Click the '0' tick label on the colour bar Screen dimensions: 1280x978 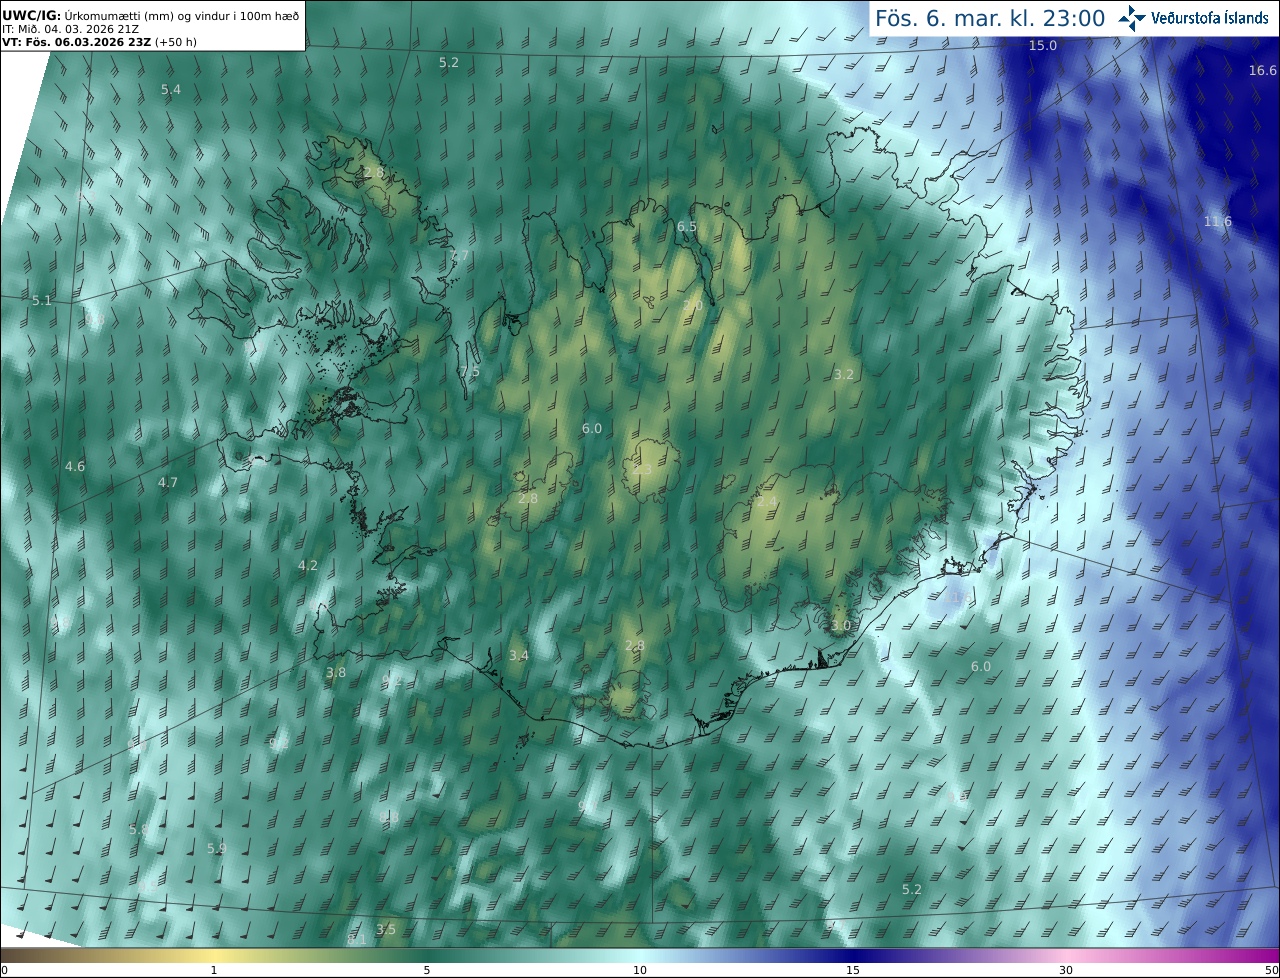[x=4, y=970]
